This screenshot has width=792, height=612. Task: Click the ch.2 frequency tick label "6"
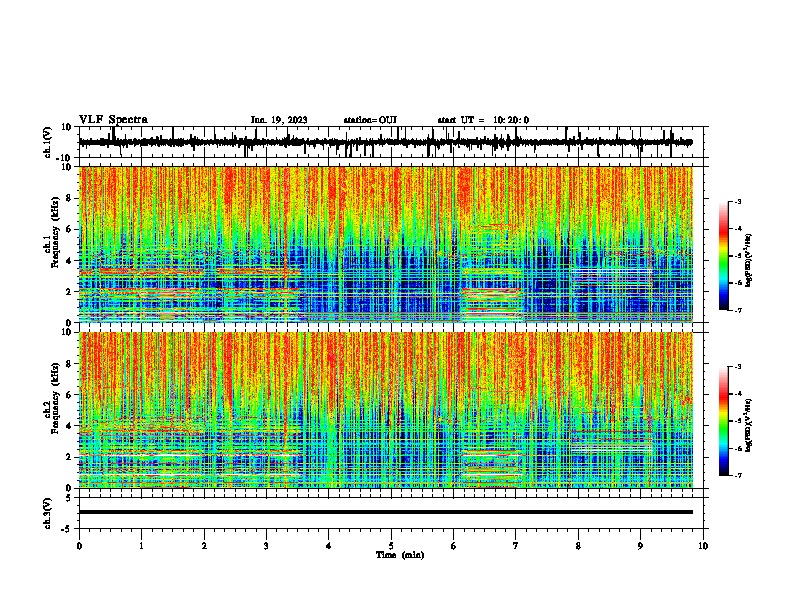click(69, 395)
